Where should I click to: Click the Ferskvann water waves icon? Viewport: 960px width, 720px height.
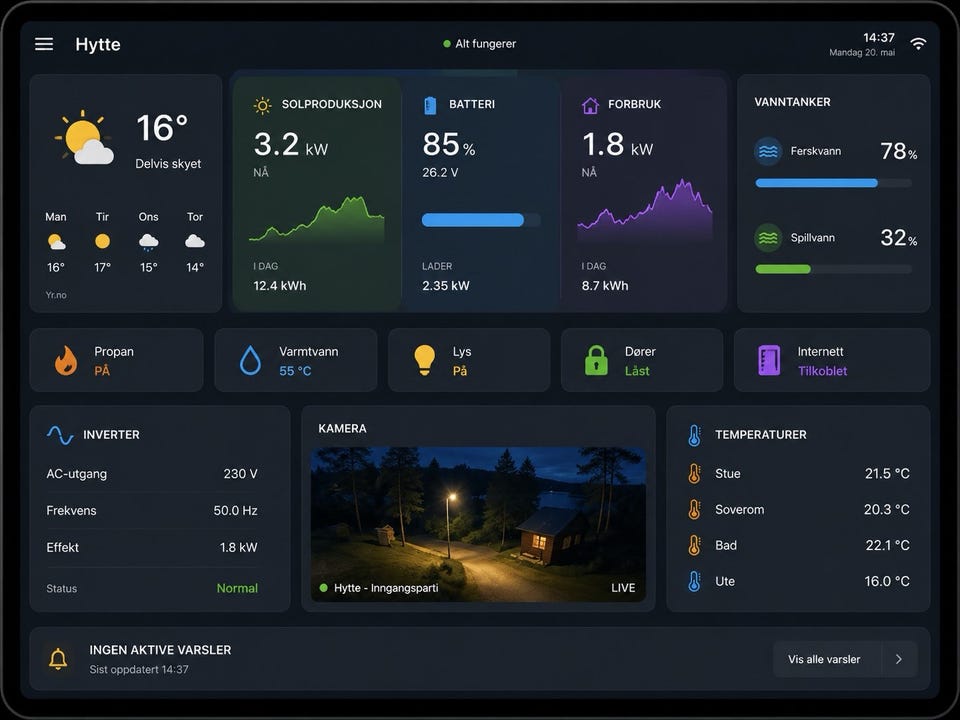pos(768,151)
